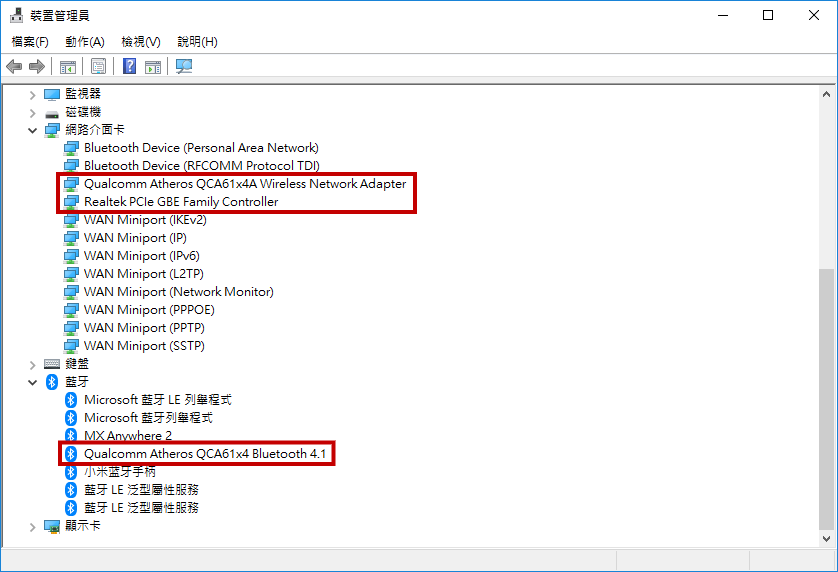Click the 網路介面卡 network adapter category icon
This screenshot has width=838, height=572.
coord(52,130)
